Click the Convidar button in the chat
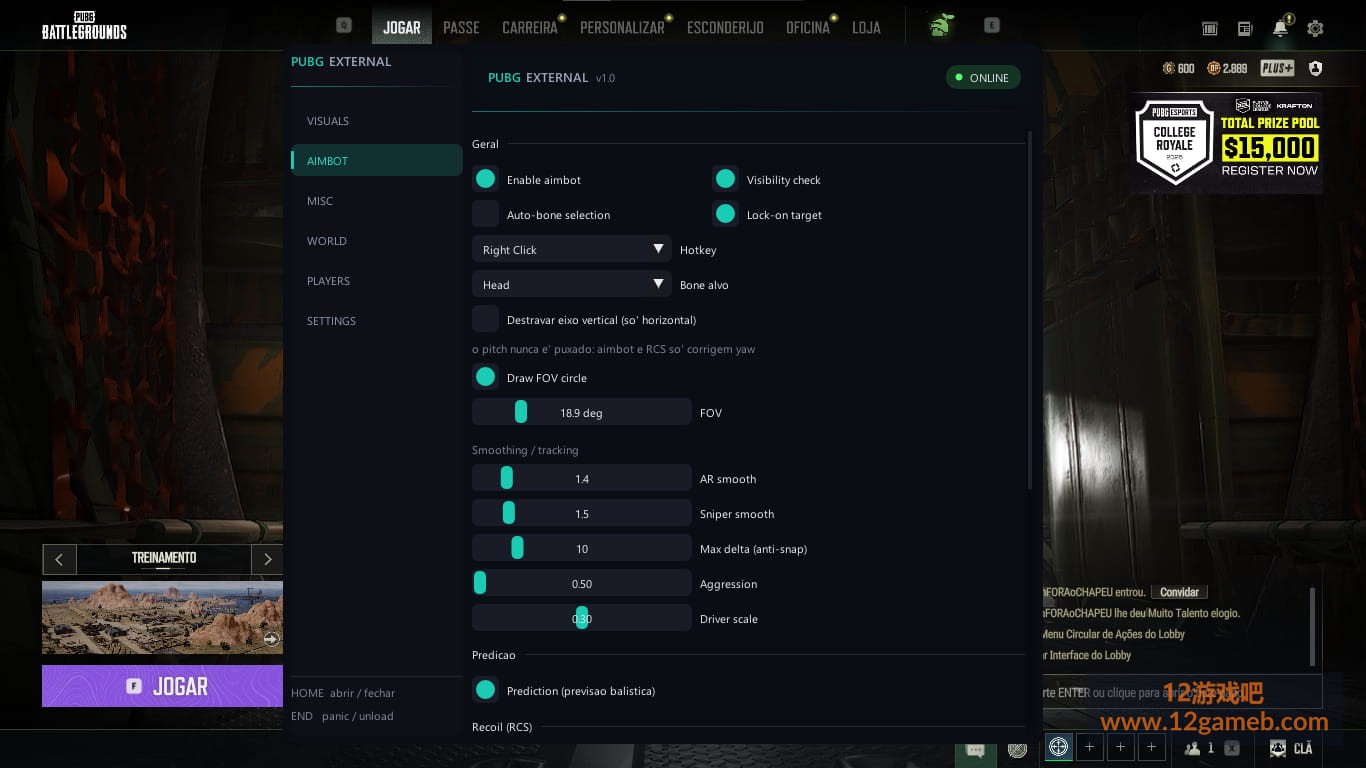 point(1179,592)
